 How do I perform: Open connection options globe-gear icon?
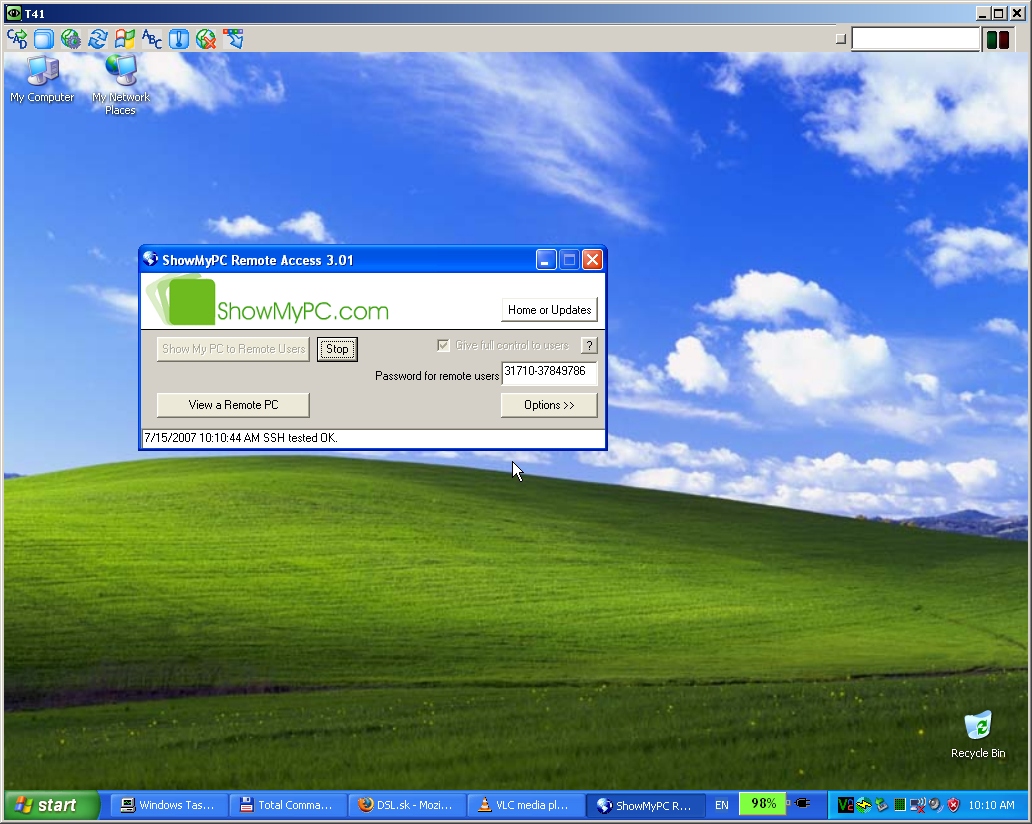pyautogui.click(x=71, y=39)
